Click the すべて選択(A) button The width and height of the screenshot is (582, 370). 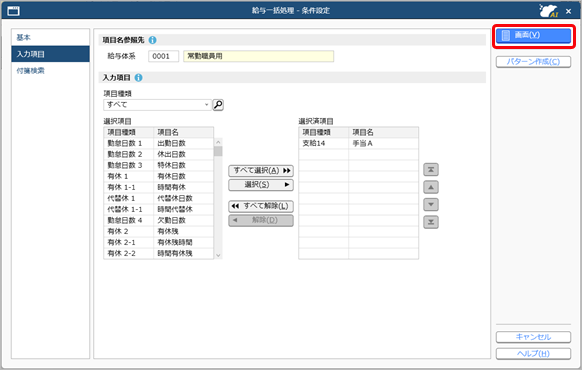click(261, 170)
